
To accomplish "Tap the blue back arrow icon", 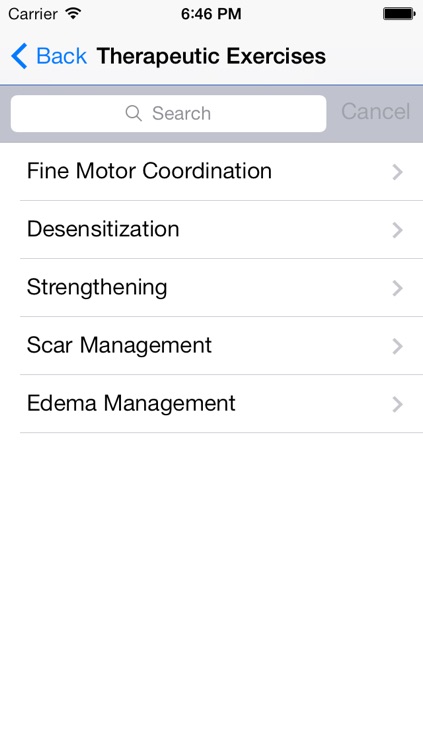I will click(x=19, y=56).
